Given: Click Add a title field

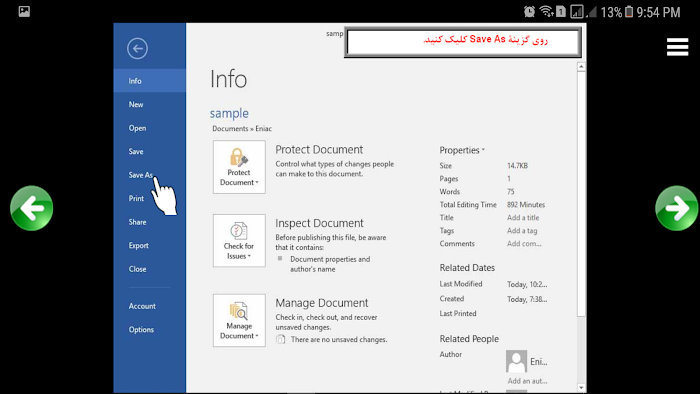Looking at the screenshot, I should pos(523,218).
